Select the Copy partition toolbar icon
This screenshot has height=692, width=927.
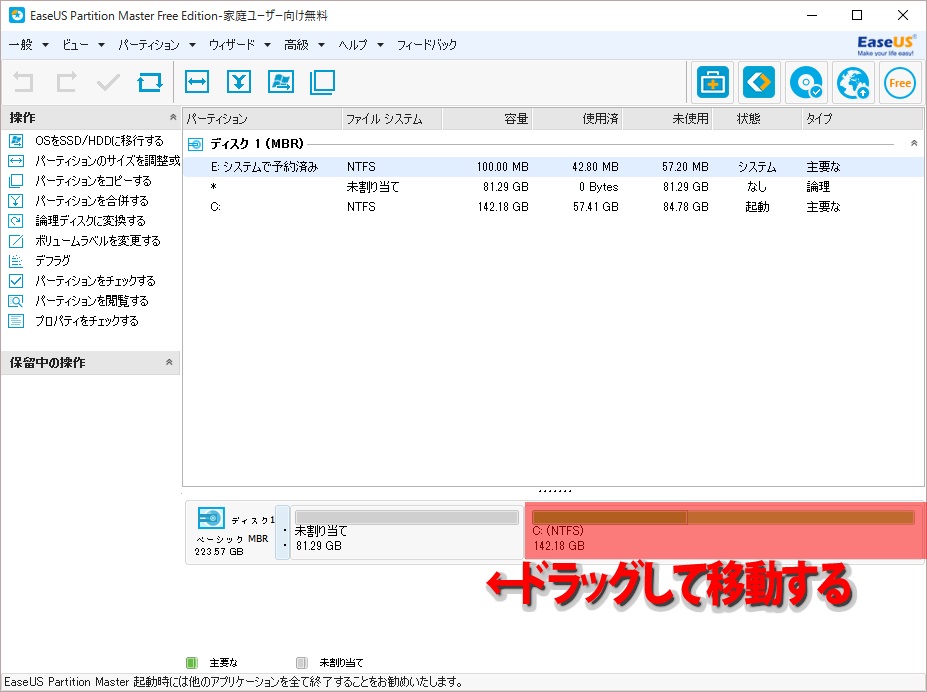point(322,82)
